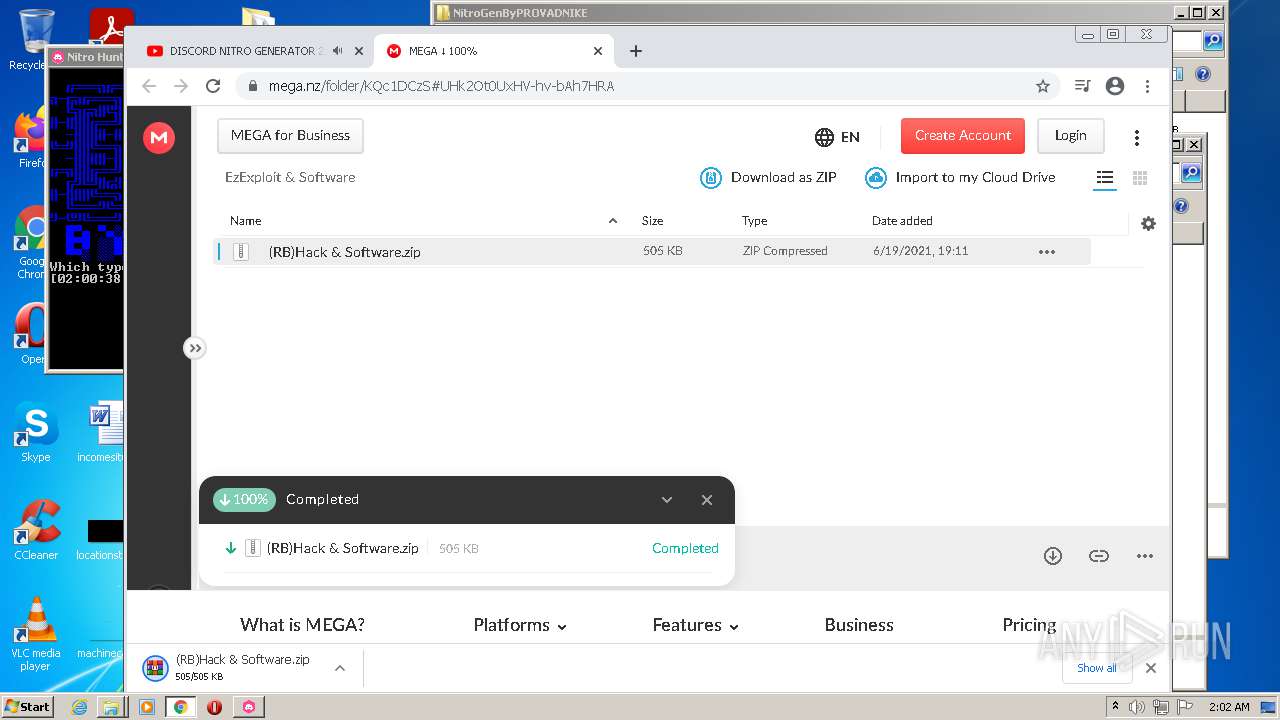Launch Internet Explorer from taskbar
This screenshot has height=720, width=1280.
point(79,707)
